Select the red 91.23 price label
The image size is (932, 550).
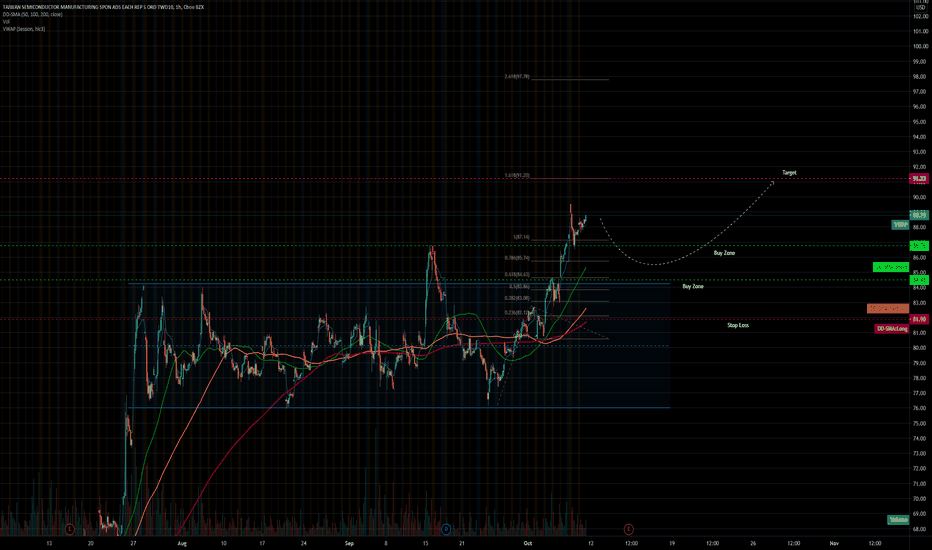coord(919,178)
